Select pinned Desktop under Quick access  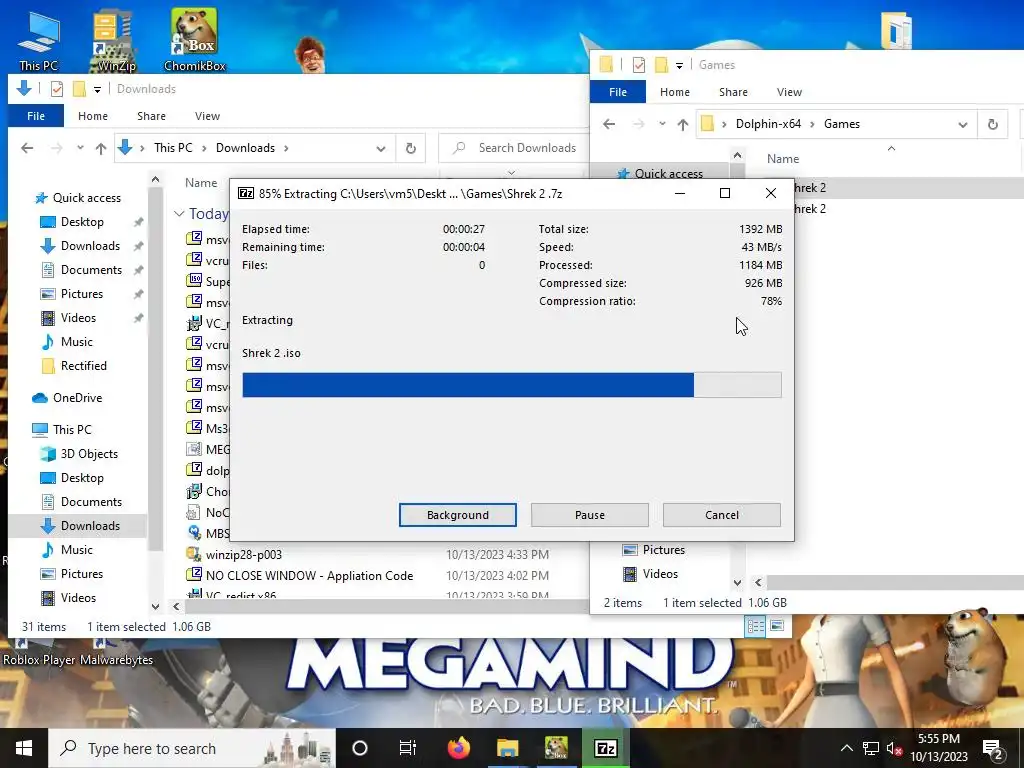[x=82, y=222]
